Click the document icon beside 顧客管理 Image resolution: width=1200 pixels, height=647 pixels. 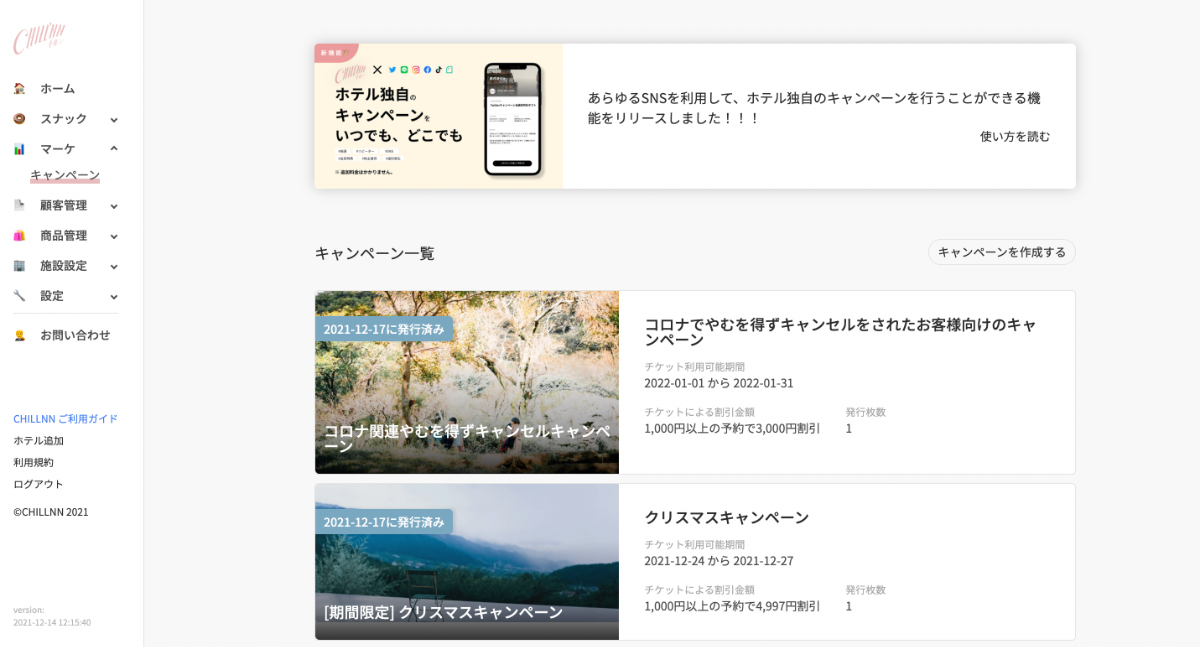coord(19,206)
